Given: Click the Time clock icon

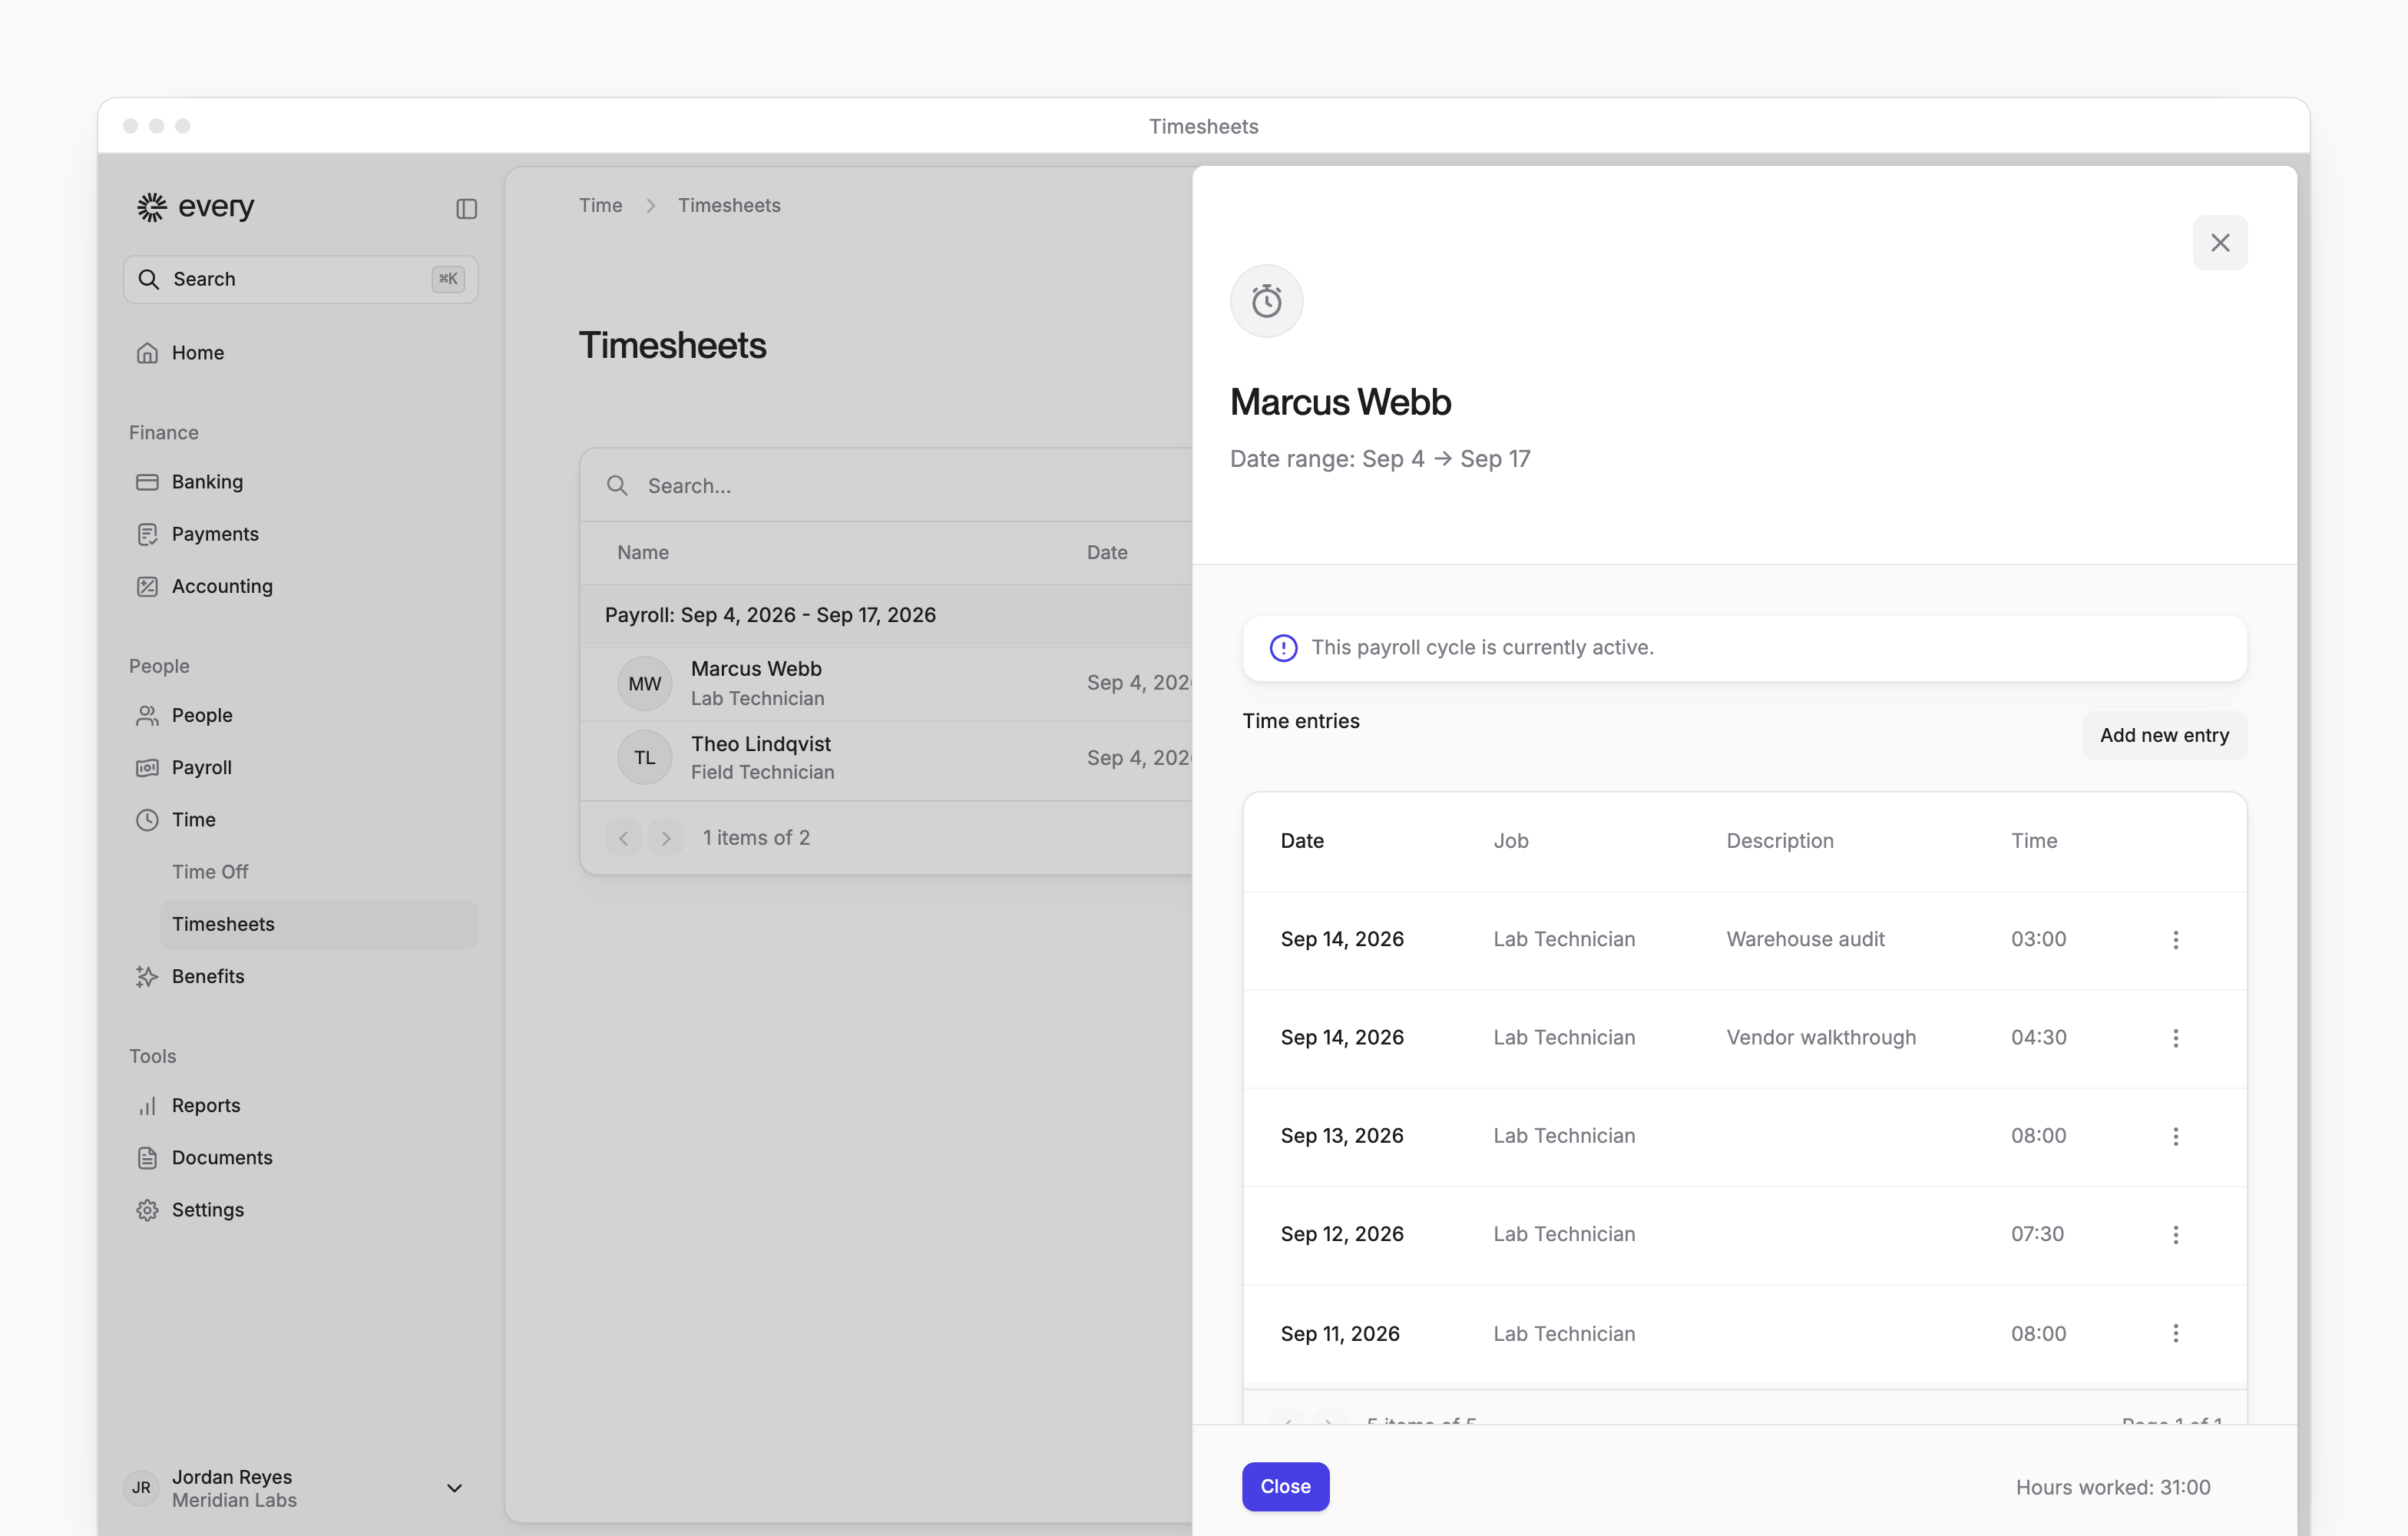Looking at the screenshot, I should pos(147,819).
